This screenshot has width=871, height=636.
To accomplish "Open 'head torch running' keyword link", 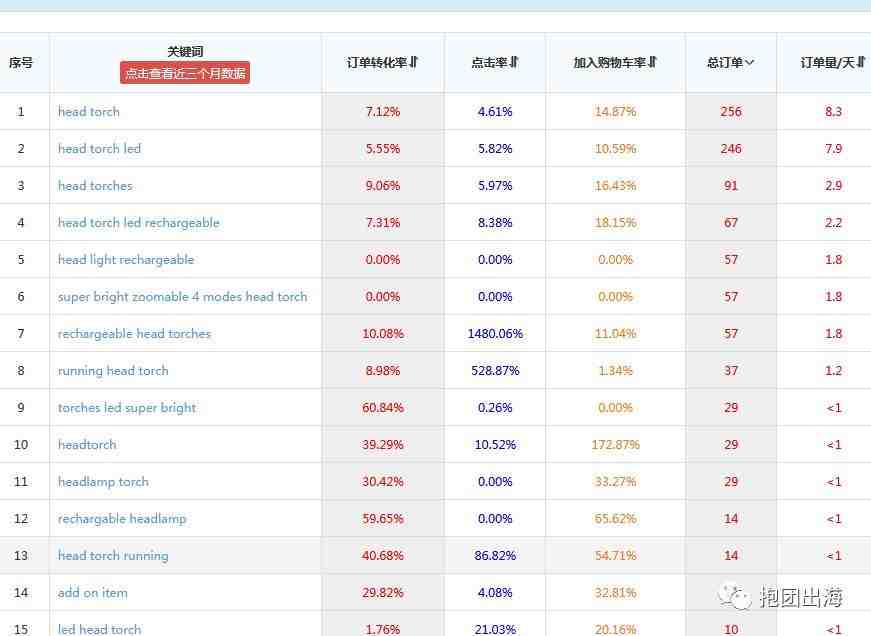I will (x=113, y=555).
